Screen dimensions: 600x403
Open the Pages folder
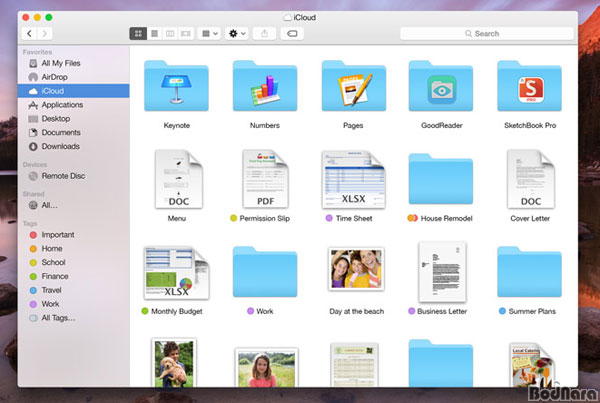click(354, 86)
